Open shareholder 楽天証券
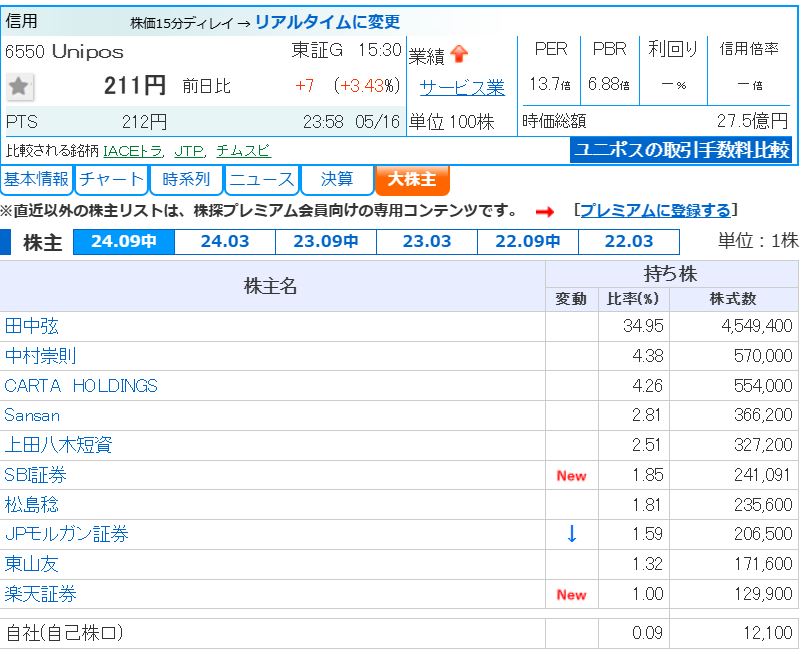This screenshot has height=654, width=809. click(x=40, y=594)
